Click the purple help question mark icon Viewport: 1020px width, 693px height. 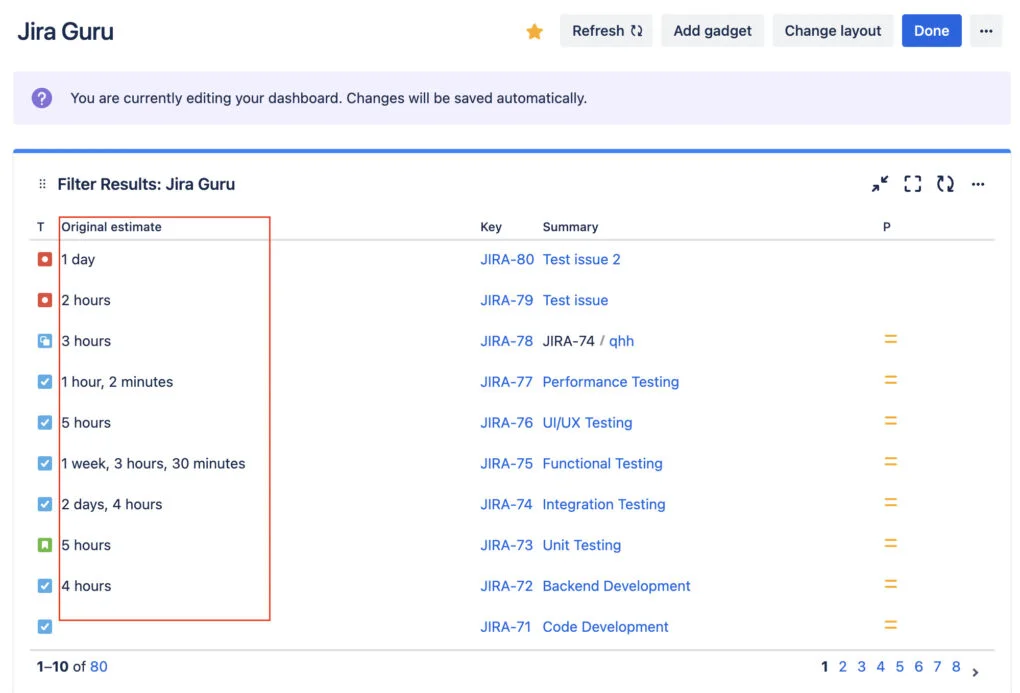coord(42,98)
